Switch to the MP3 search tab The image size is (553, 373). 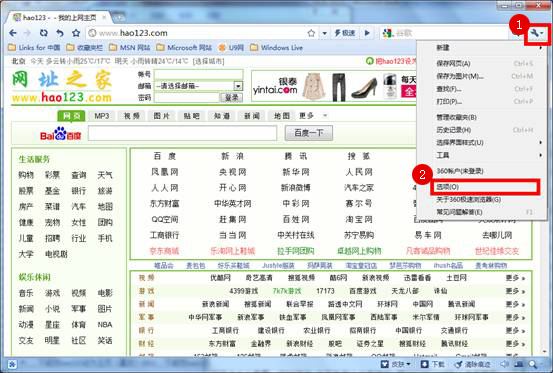coord(102,116)
